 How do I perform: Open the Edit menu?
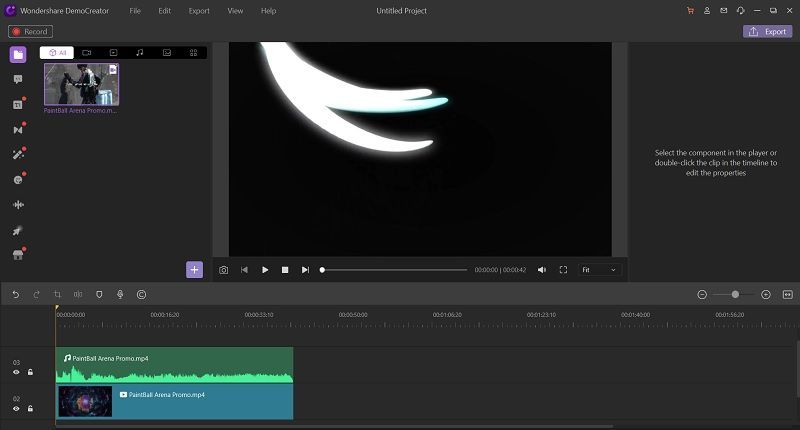[164, 11]
